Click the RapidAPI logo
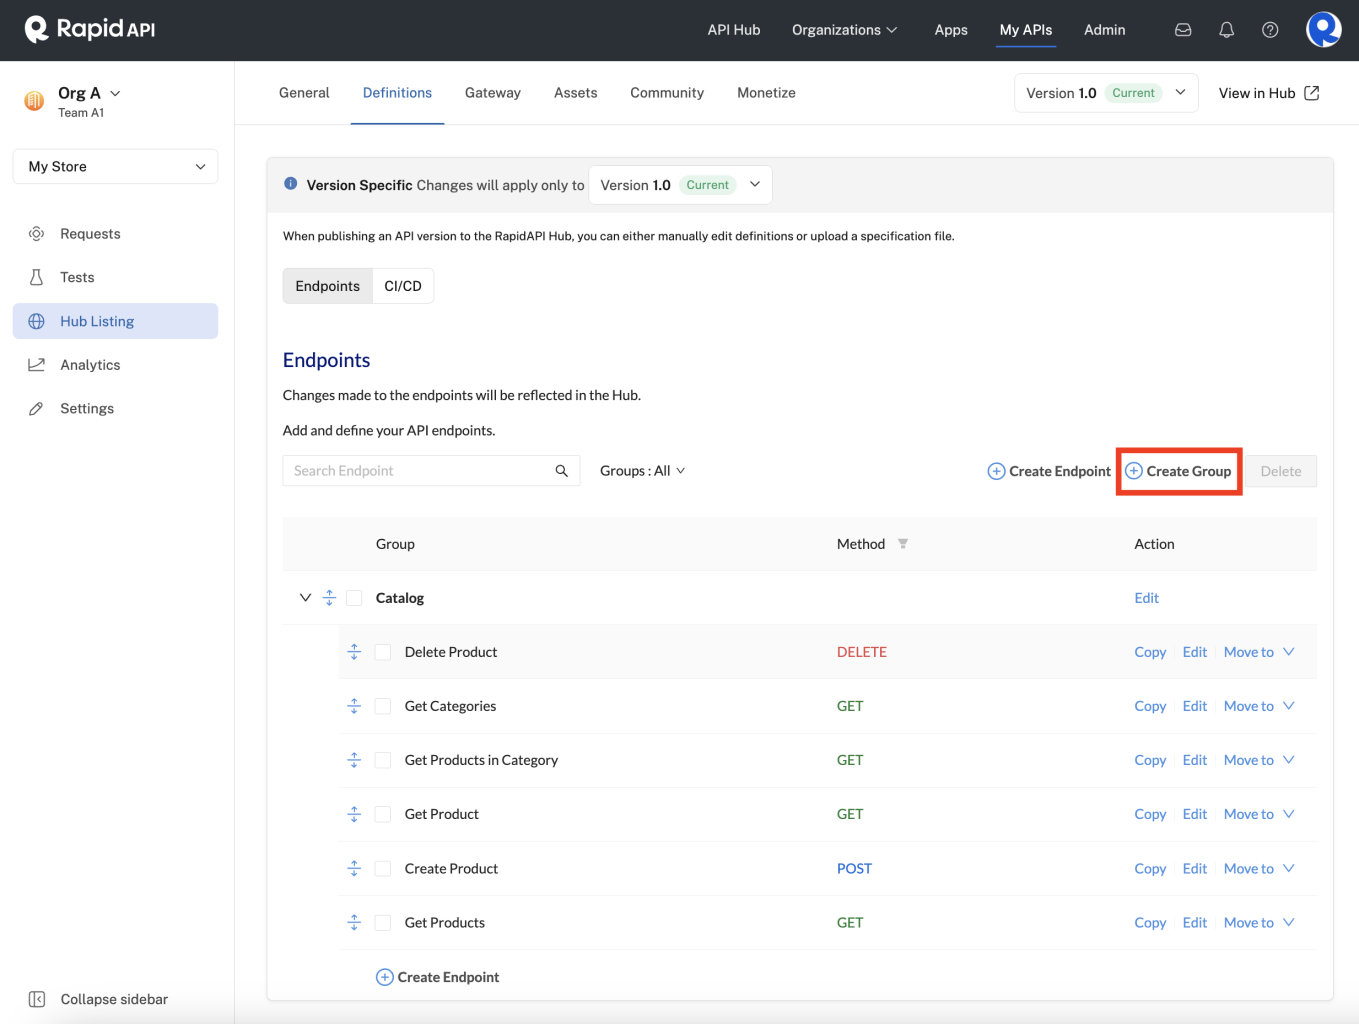1359x1024 pixels. point(90,29)
